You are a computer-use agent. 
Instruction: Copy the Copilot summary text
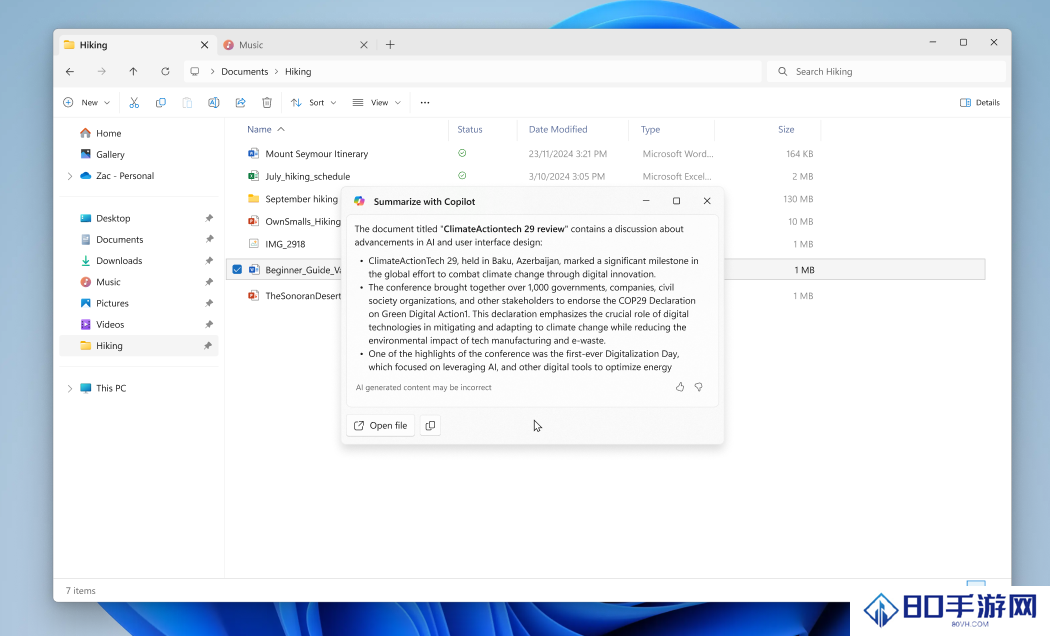[x=430, y=425]
